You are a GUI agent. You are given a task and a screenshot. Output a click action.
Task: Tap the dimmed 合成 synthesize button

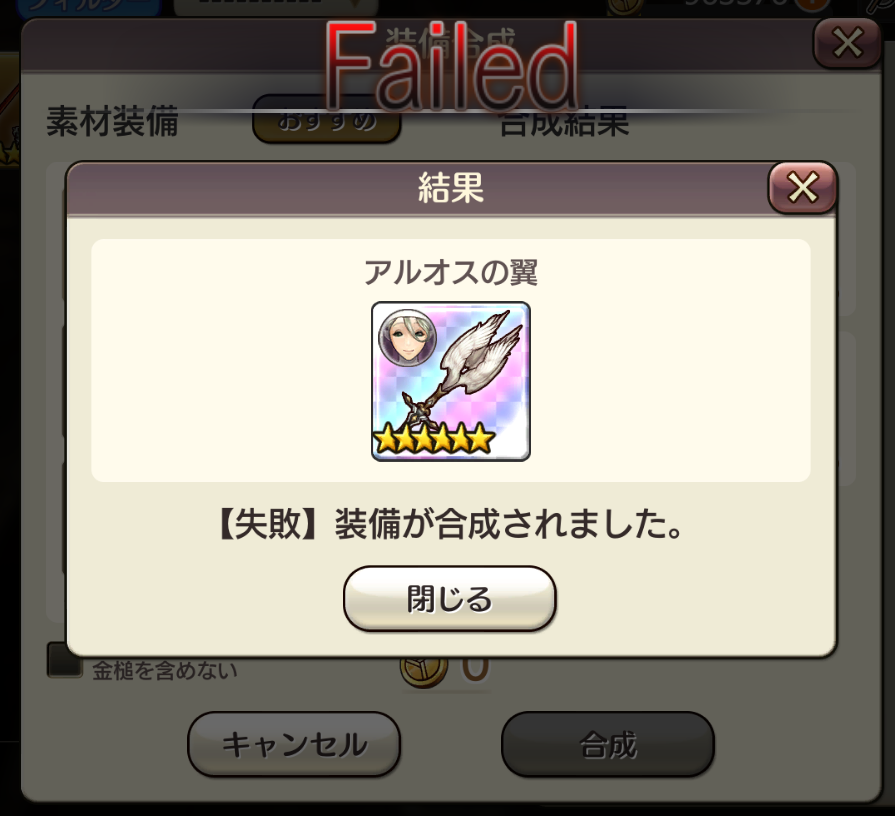(608, 744)
